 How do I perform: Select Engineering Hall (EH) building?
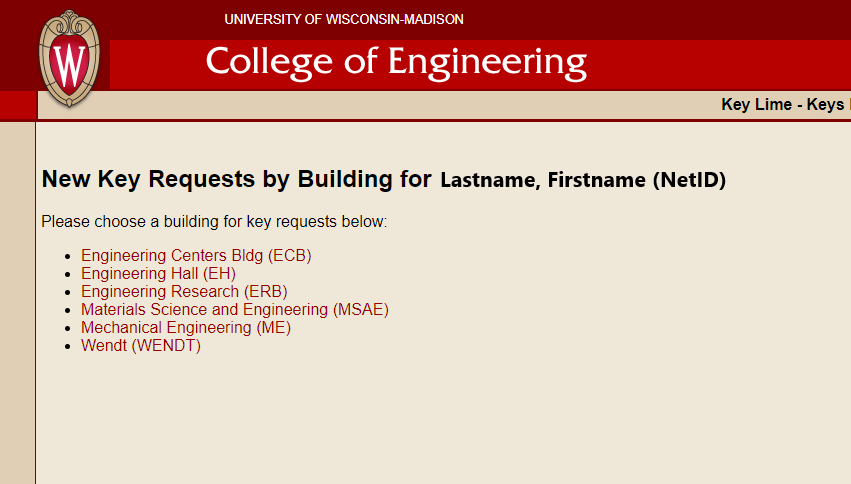tap(158, 273)
